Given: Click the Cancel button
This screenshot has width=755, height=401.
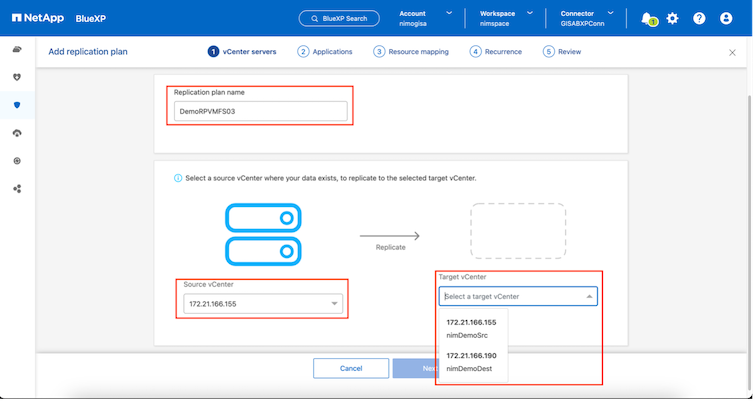Looking at the screenshot, I should [x=350, y=368].
